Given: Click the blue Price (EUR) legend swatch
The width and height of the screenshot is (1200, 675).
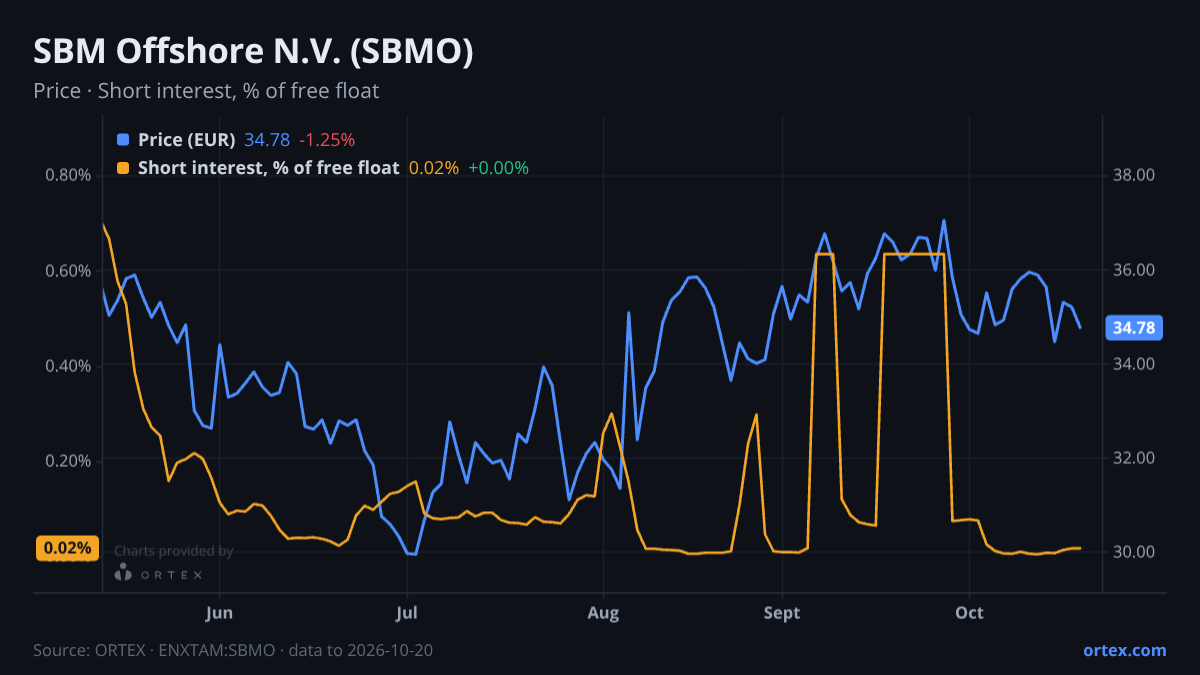Looking at the screenshot, I should tap(123, 140).
